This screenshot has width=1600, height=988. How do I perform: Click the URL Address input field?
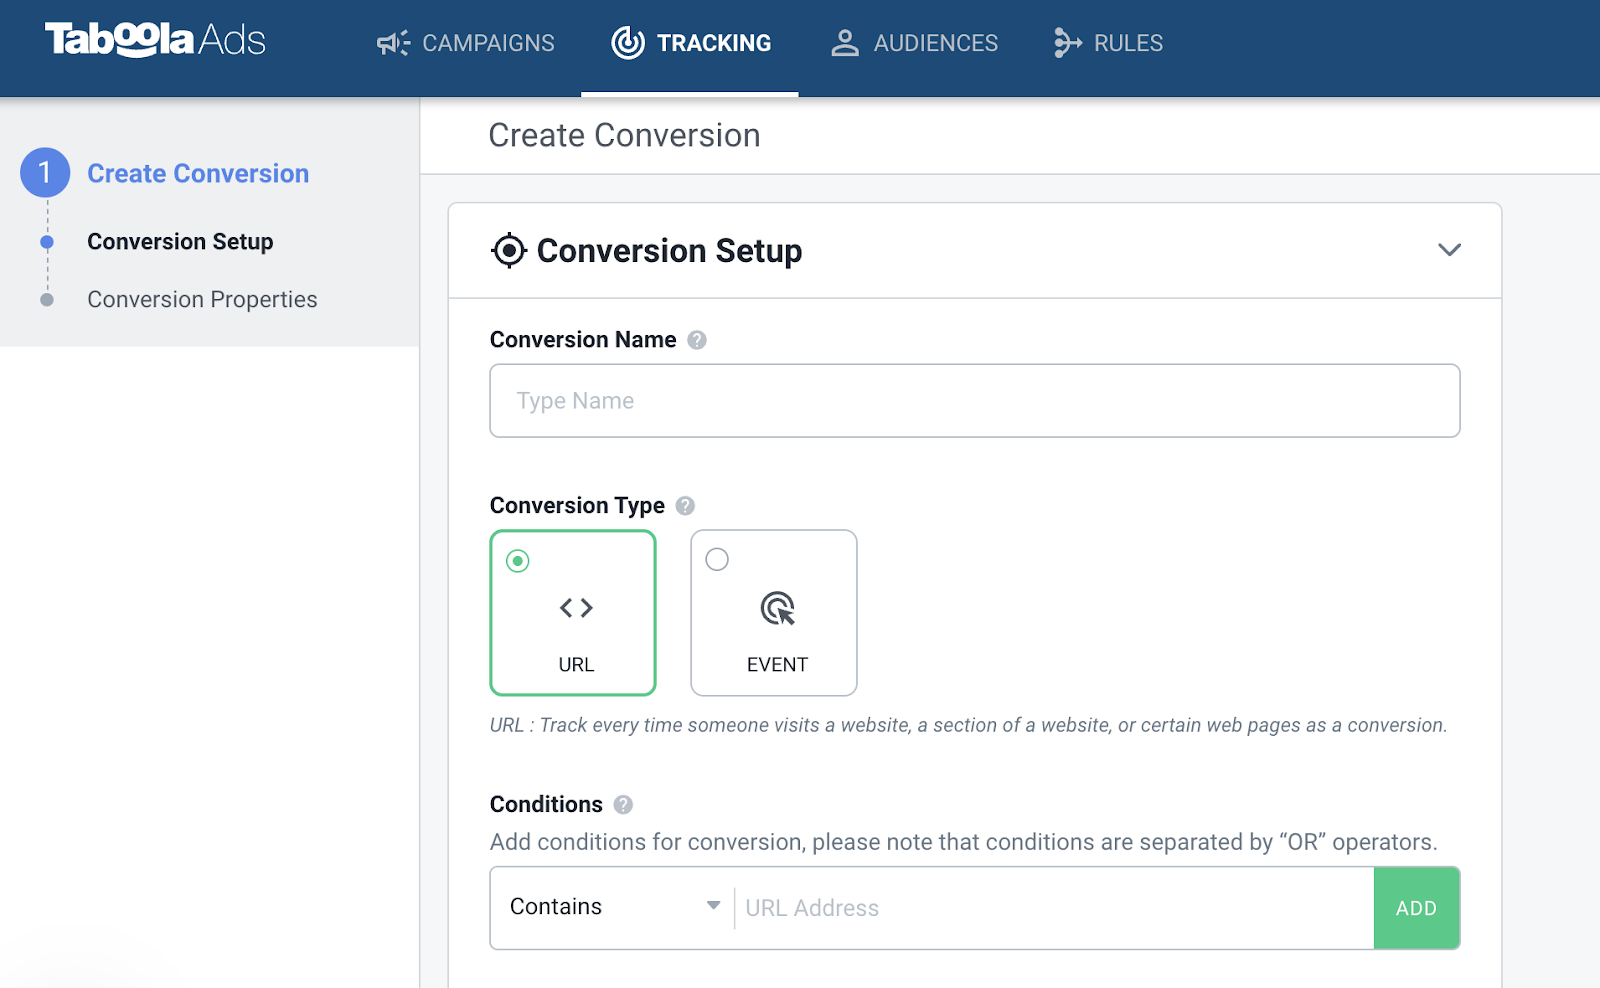(1052, 908)
